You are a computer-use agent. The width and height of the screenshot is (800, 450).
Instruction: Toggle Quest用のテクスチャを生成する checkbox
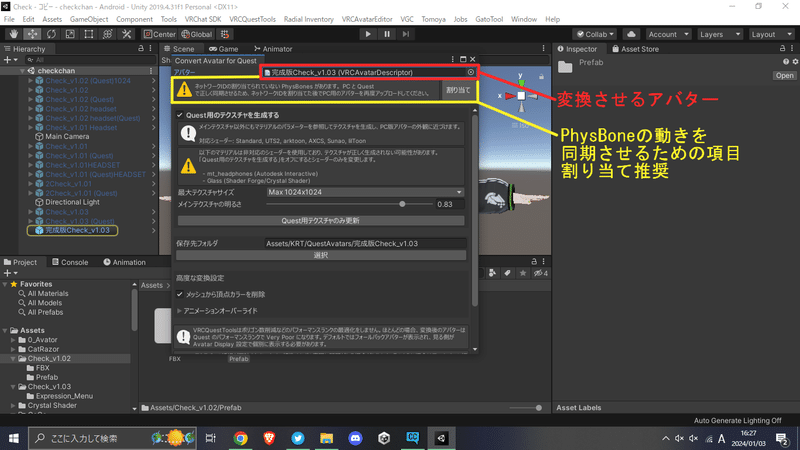[180, 115]
